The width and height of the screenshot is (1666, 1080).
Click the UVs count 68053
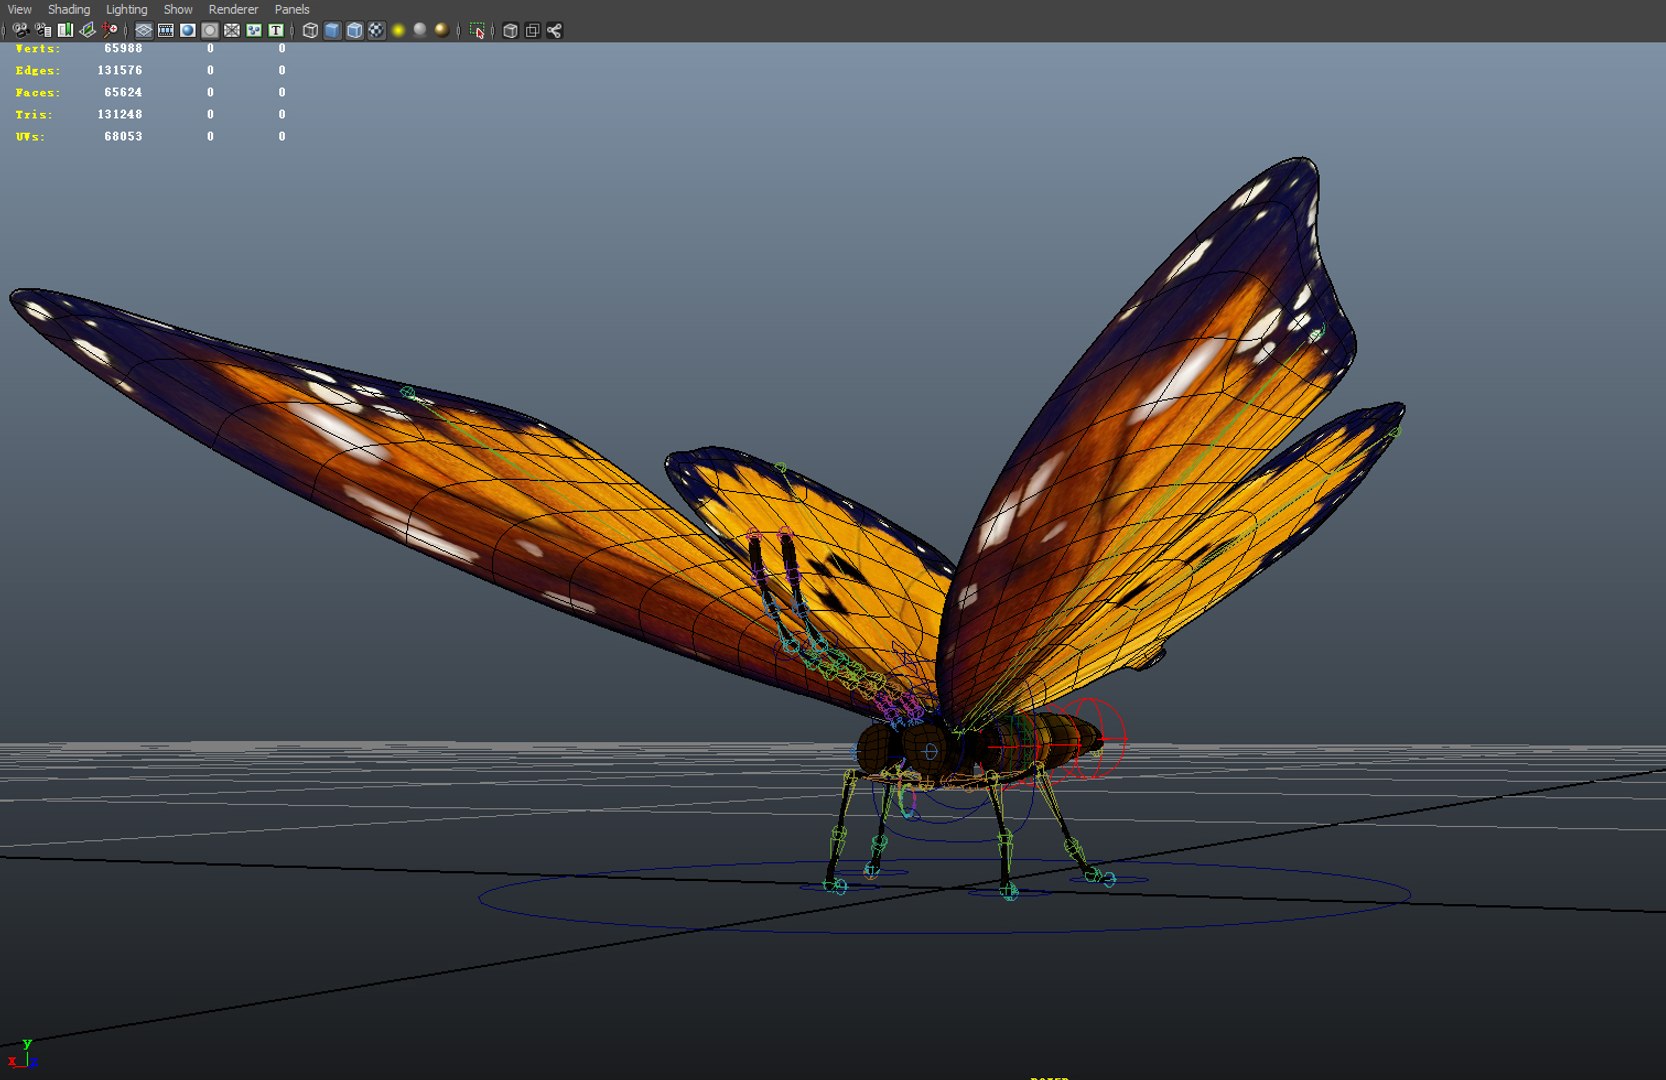pyautogui.click(x=123, y=136)
